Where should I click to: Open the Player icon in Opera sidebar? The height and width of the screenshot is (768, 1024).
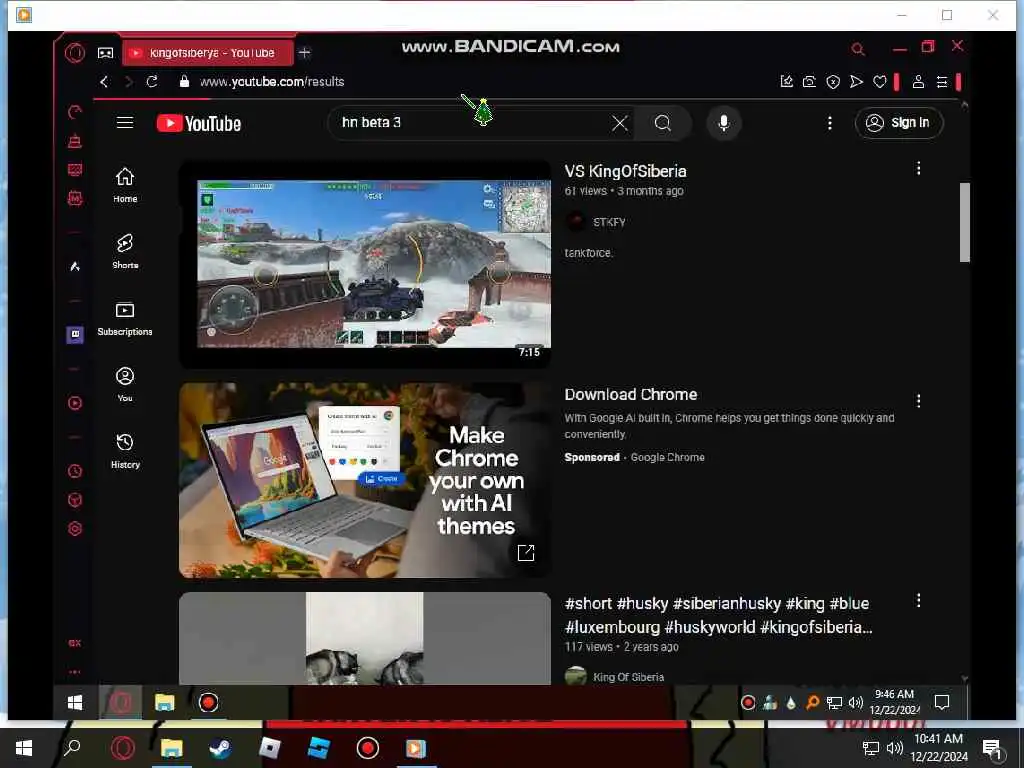click(75, 403)
